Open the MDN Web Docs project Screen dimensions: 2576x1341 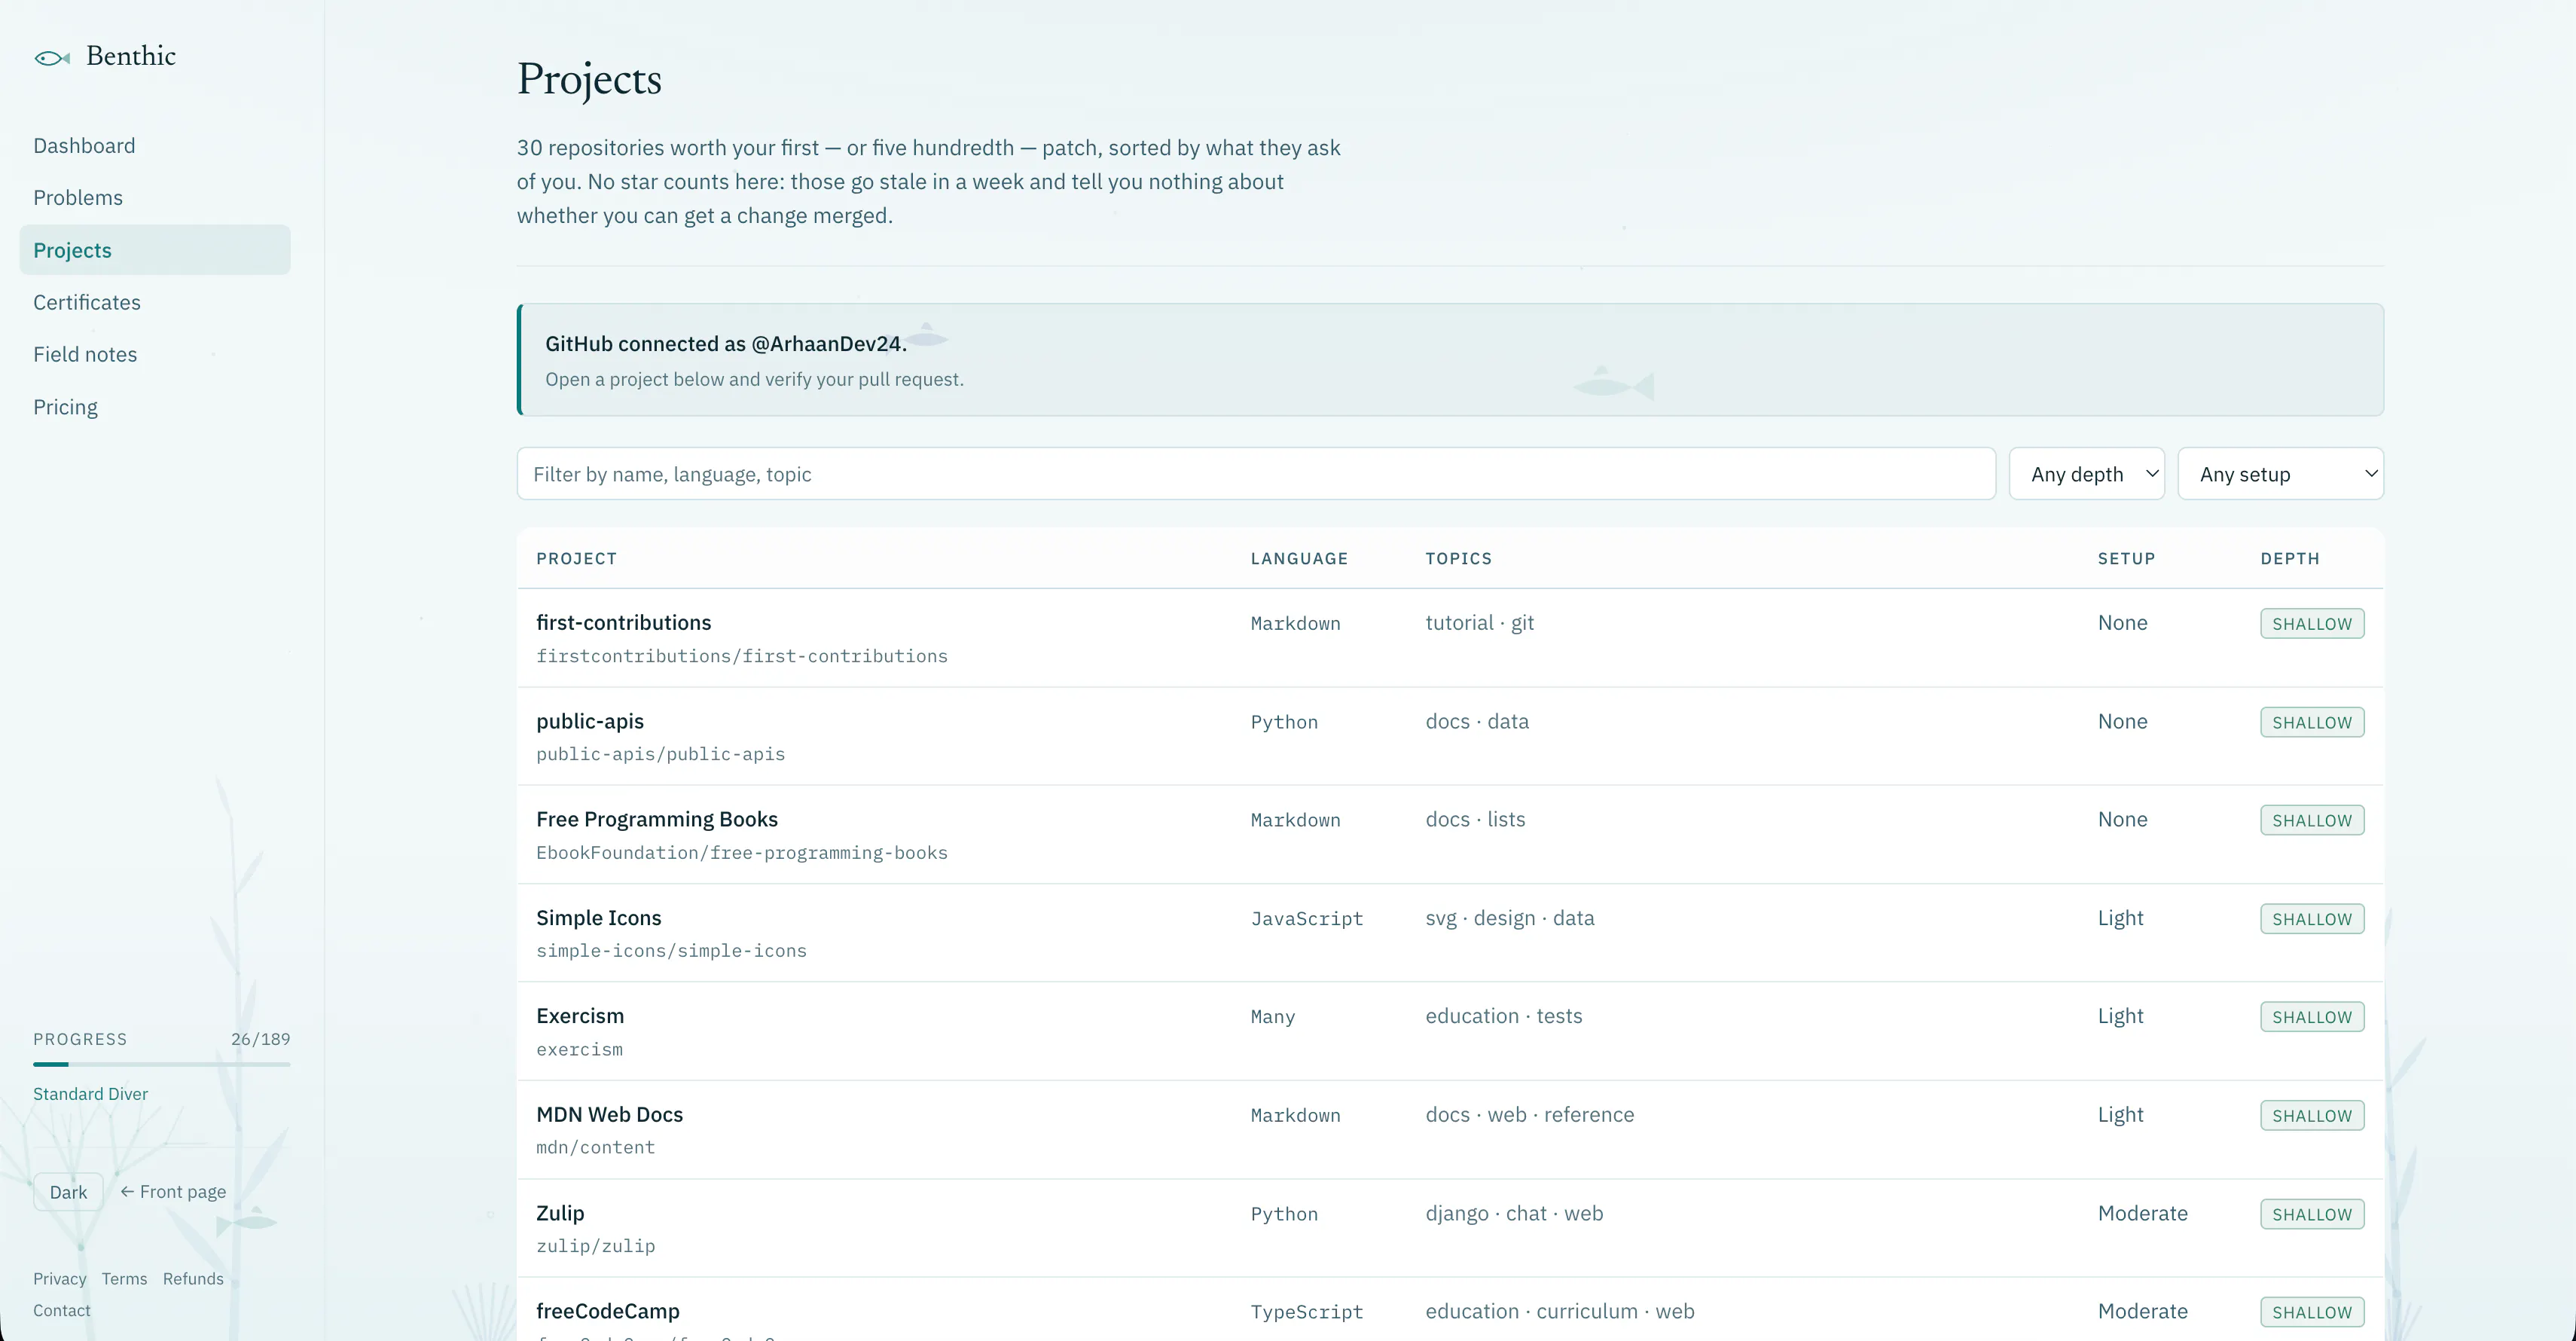coord(610,1115)
